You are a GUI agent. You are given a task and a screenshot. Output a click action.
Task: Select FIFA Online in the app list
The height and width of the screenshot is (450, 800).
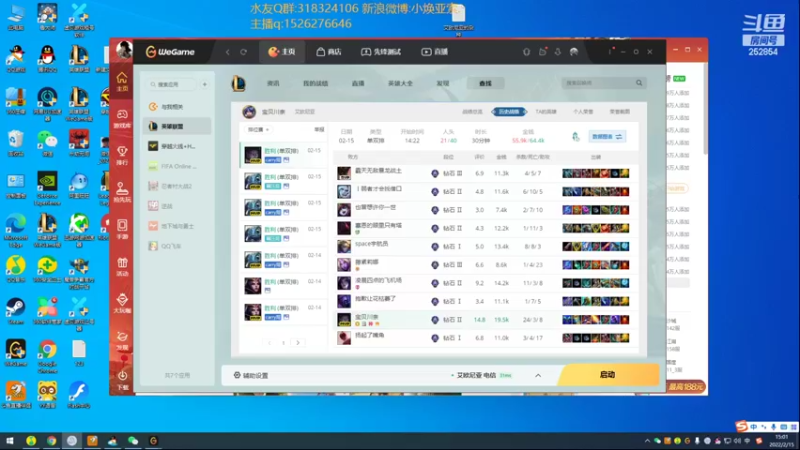177,166
